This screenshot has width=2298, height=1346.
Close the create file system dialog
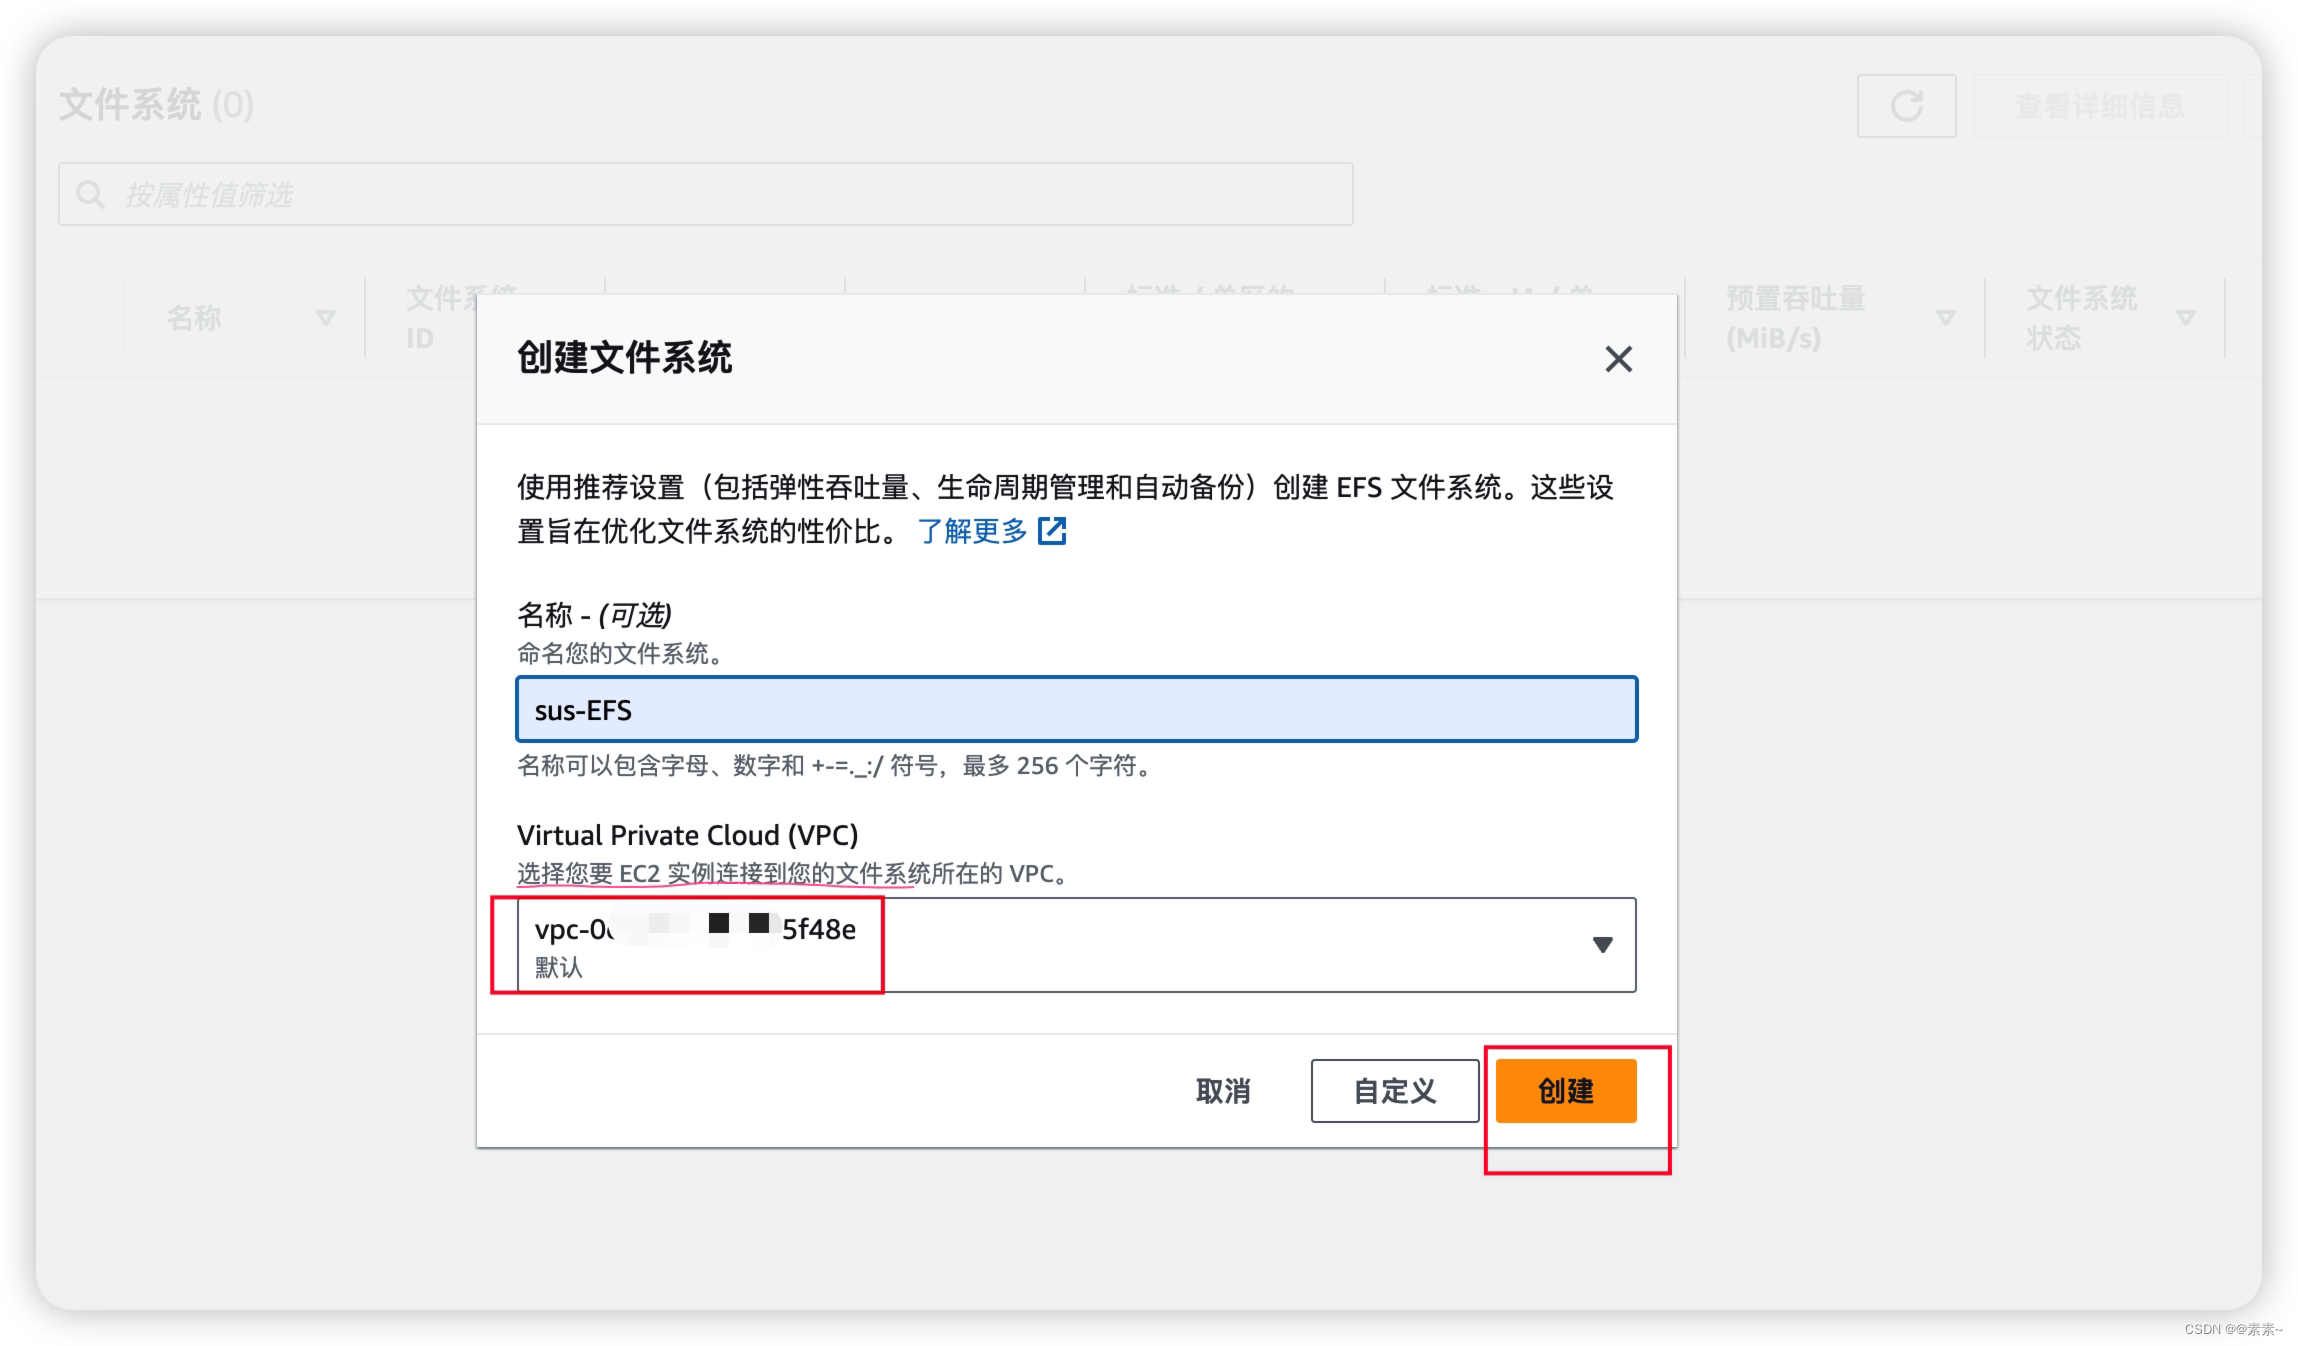pos(1618,359)
